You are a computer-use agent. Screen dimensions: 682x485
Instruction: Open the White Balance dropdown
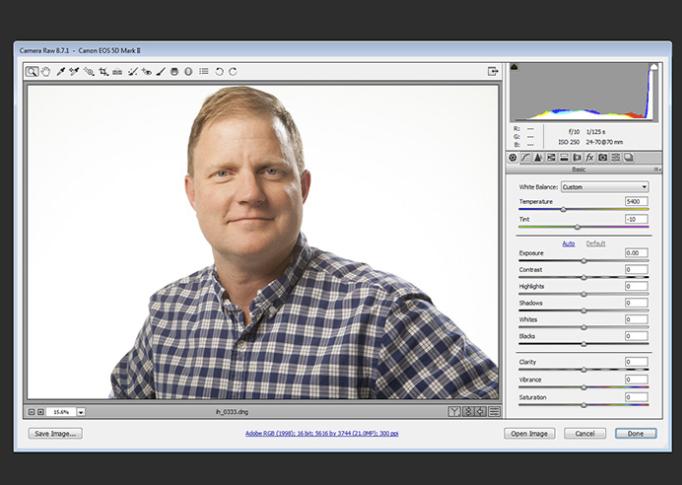coord(605,187)
